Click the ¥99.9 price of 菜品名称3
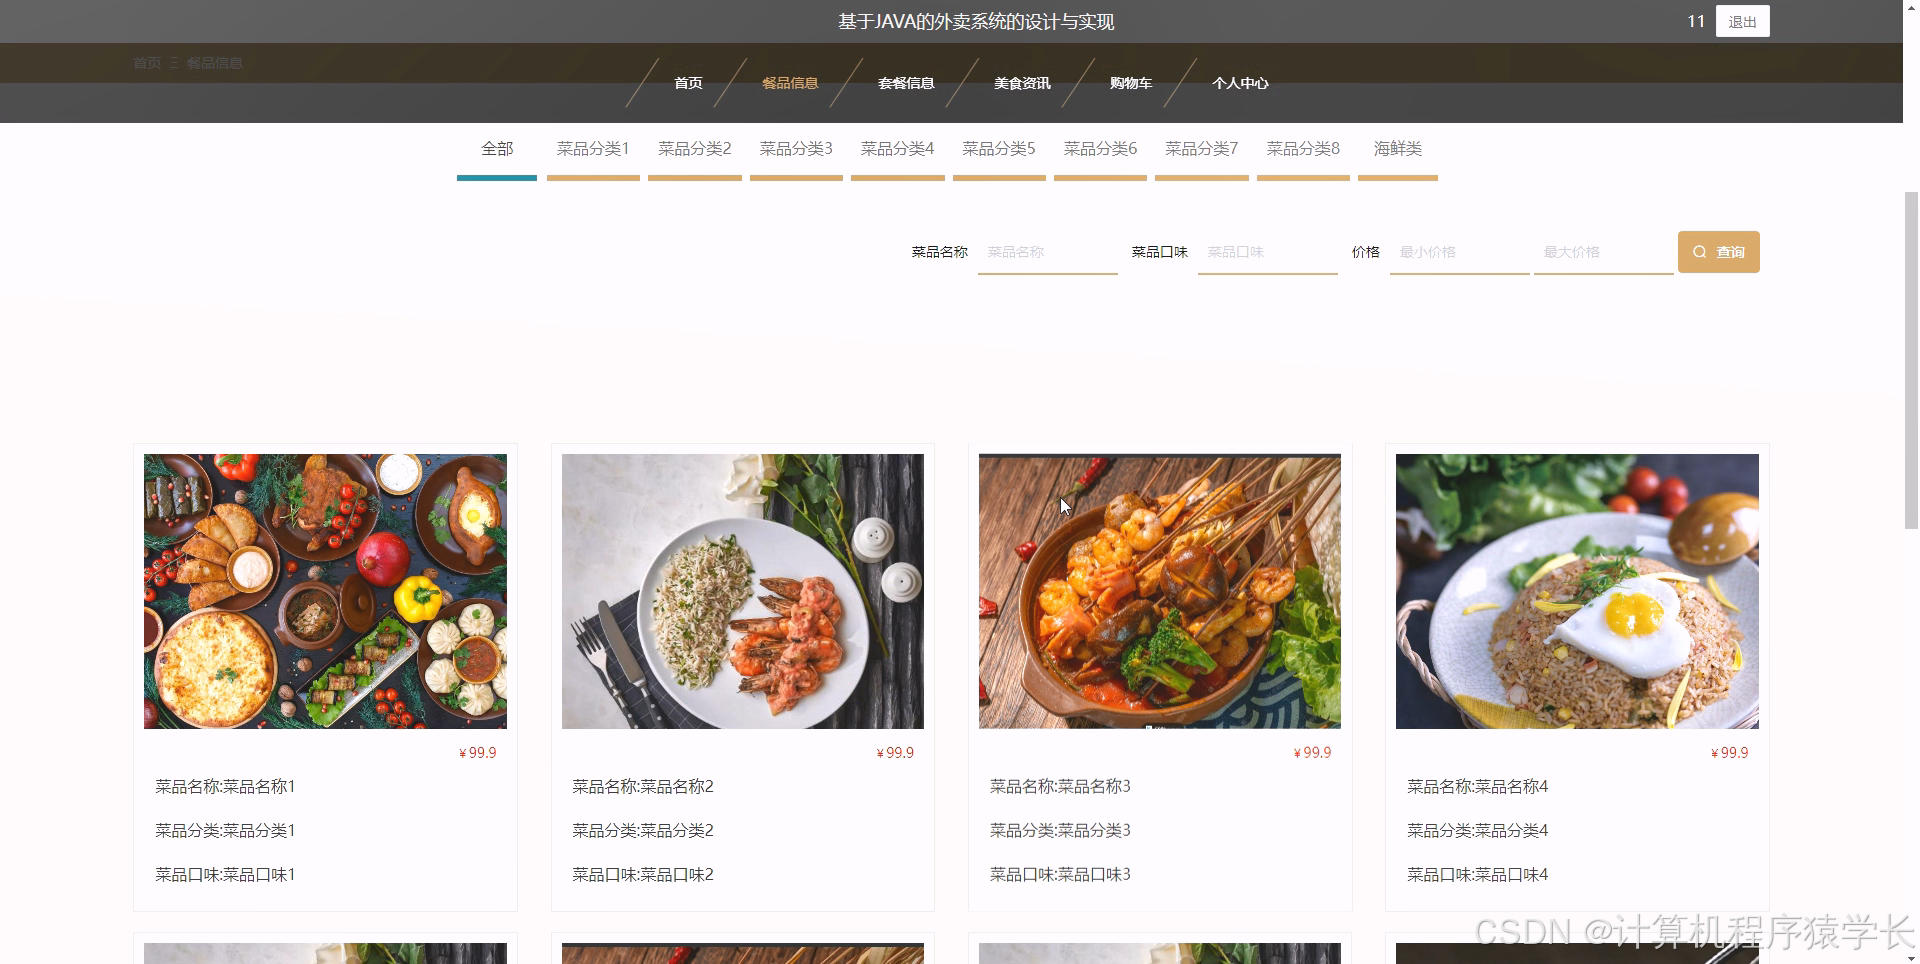This screenshot has height=964, width=1920. click(x=1313, y=753)
